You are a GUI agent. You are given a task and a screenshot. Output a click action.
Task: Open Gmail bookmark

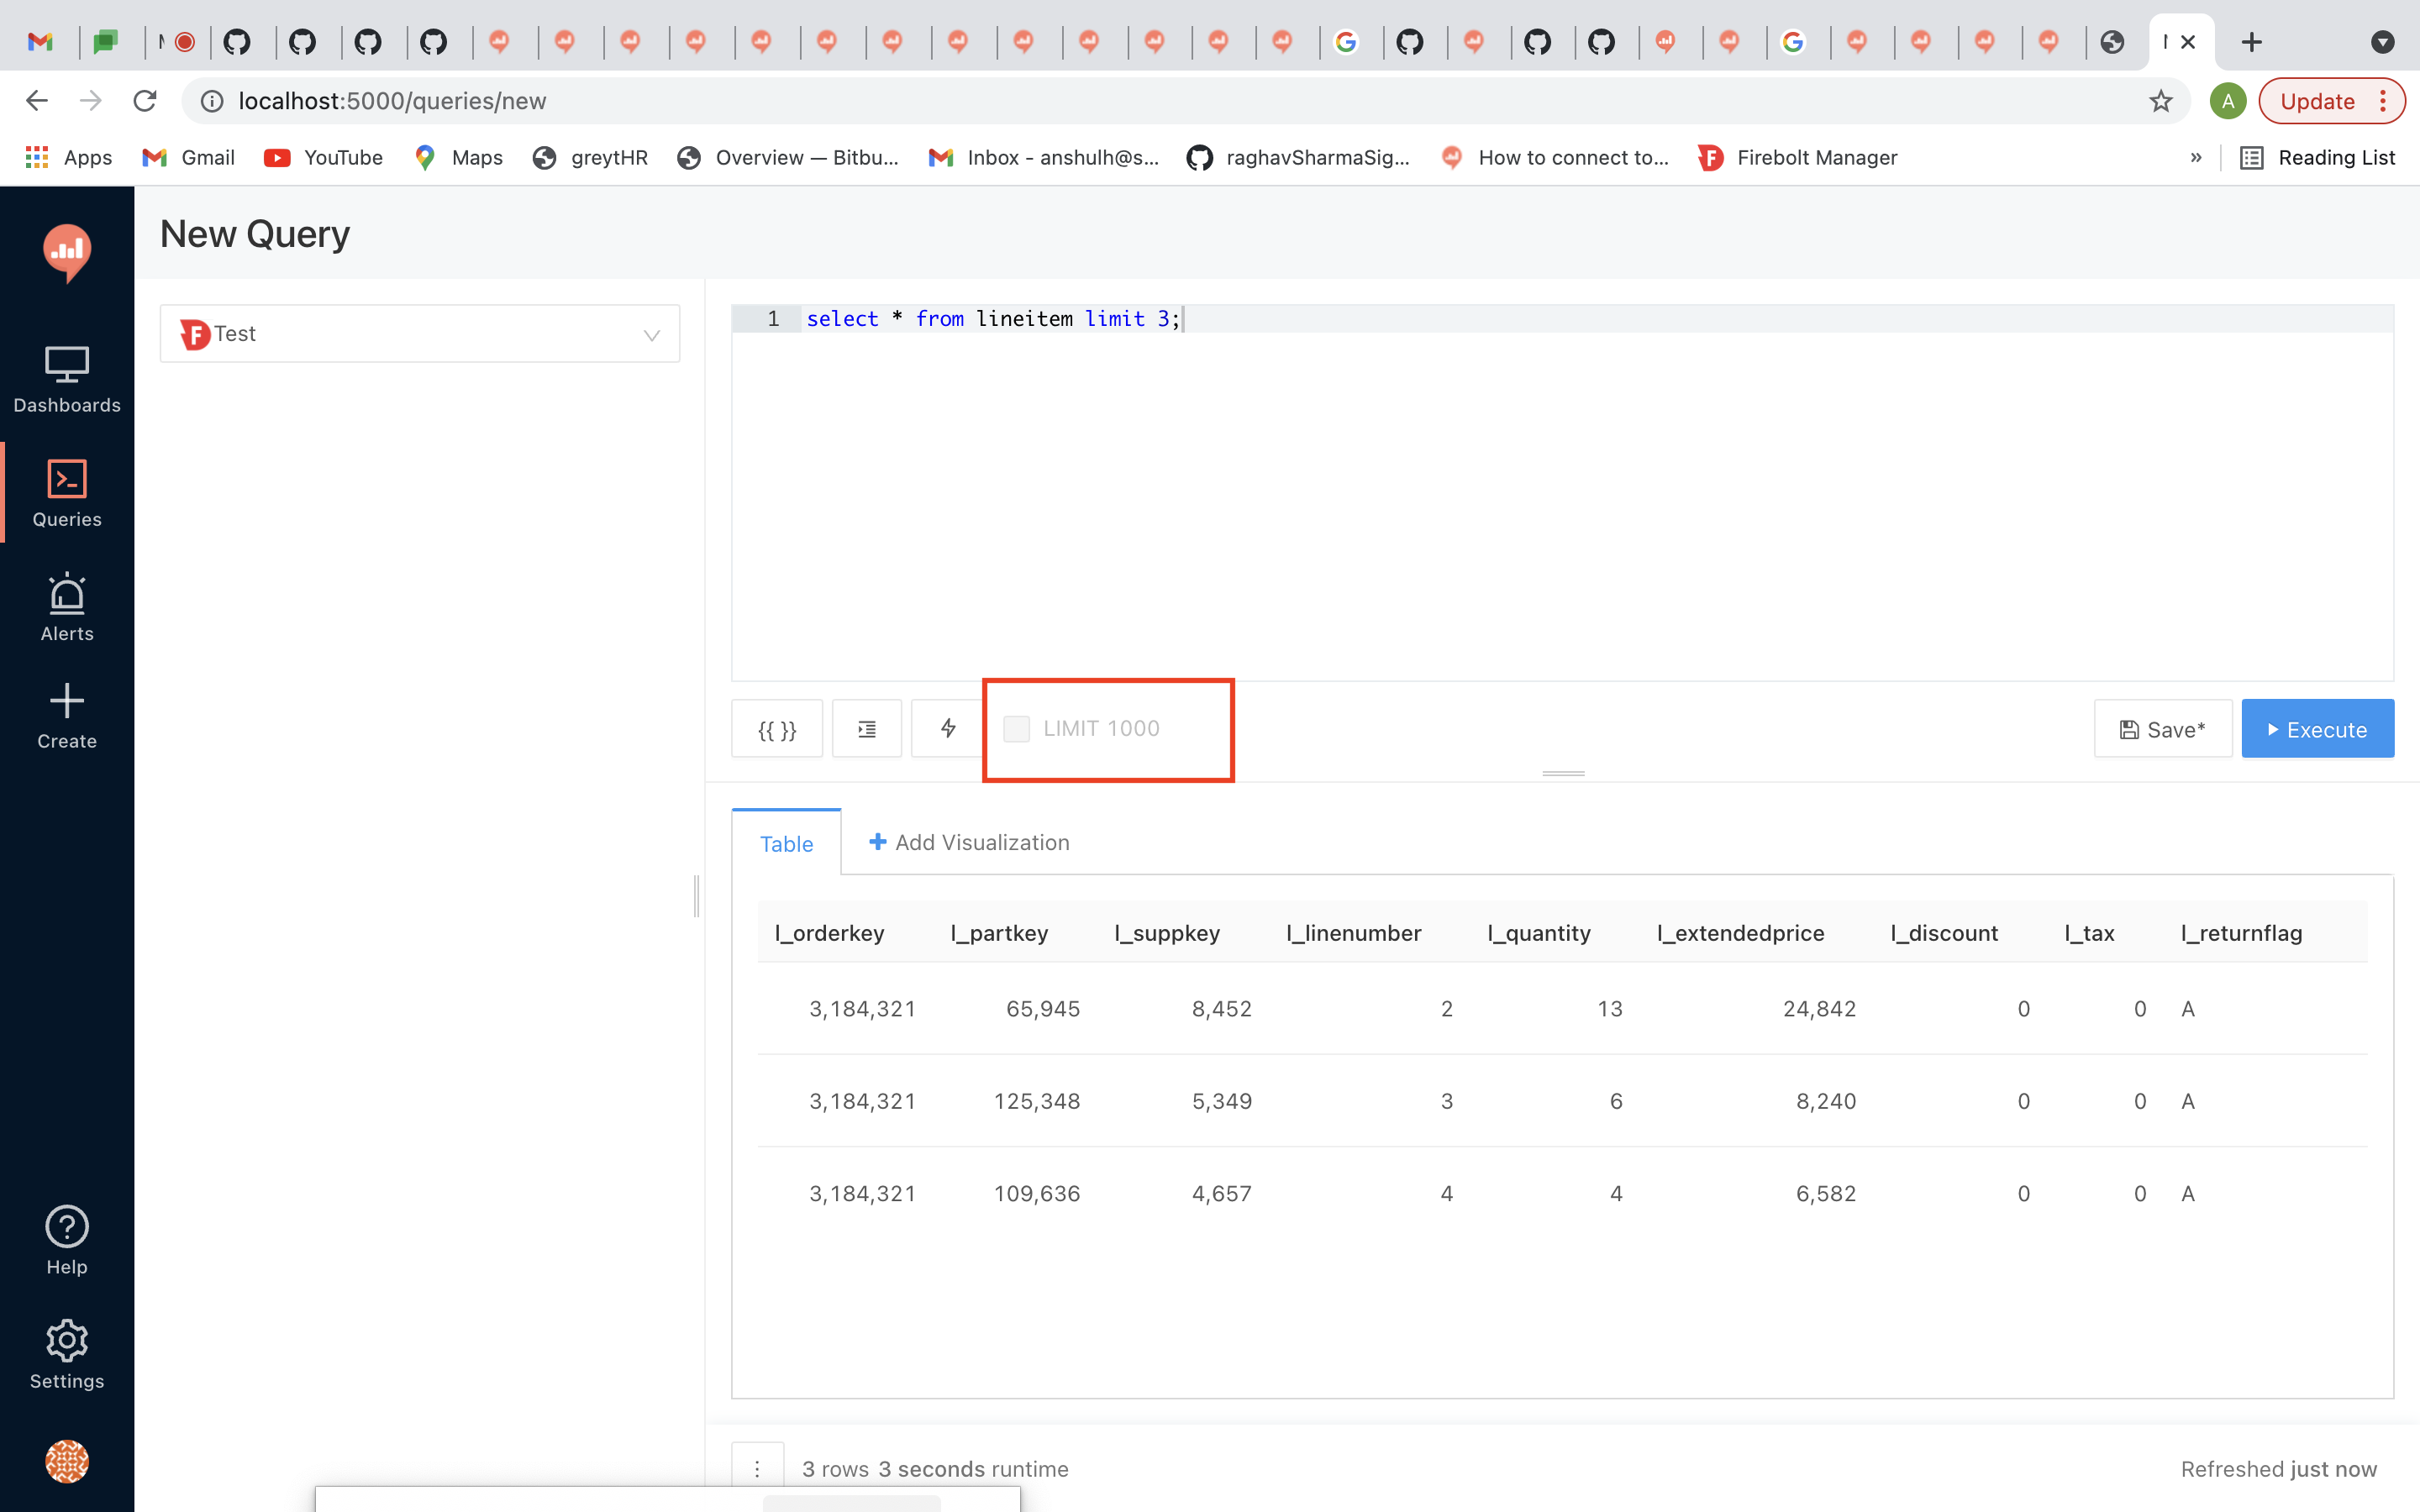pyautogui.click(x=188, y=157)
